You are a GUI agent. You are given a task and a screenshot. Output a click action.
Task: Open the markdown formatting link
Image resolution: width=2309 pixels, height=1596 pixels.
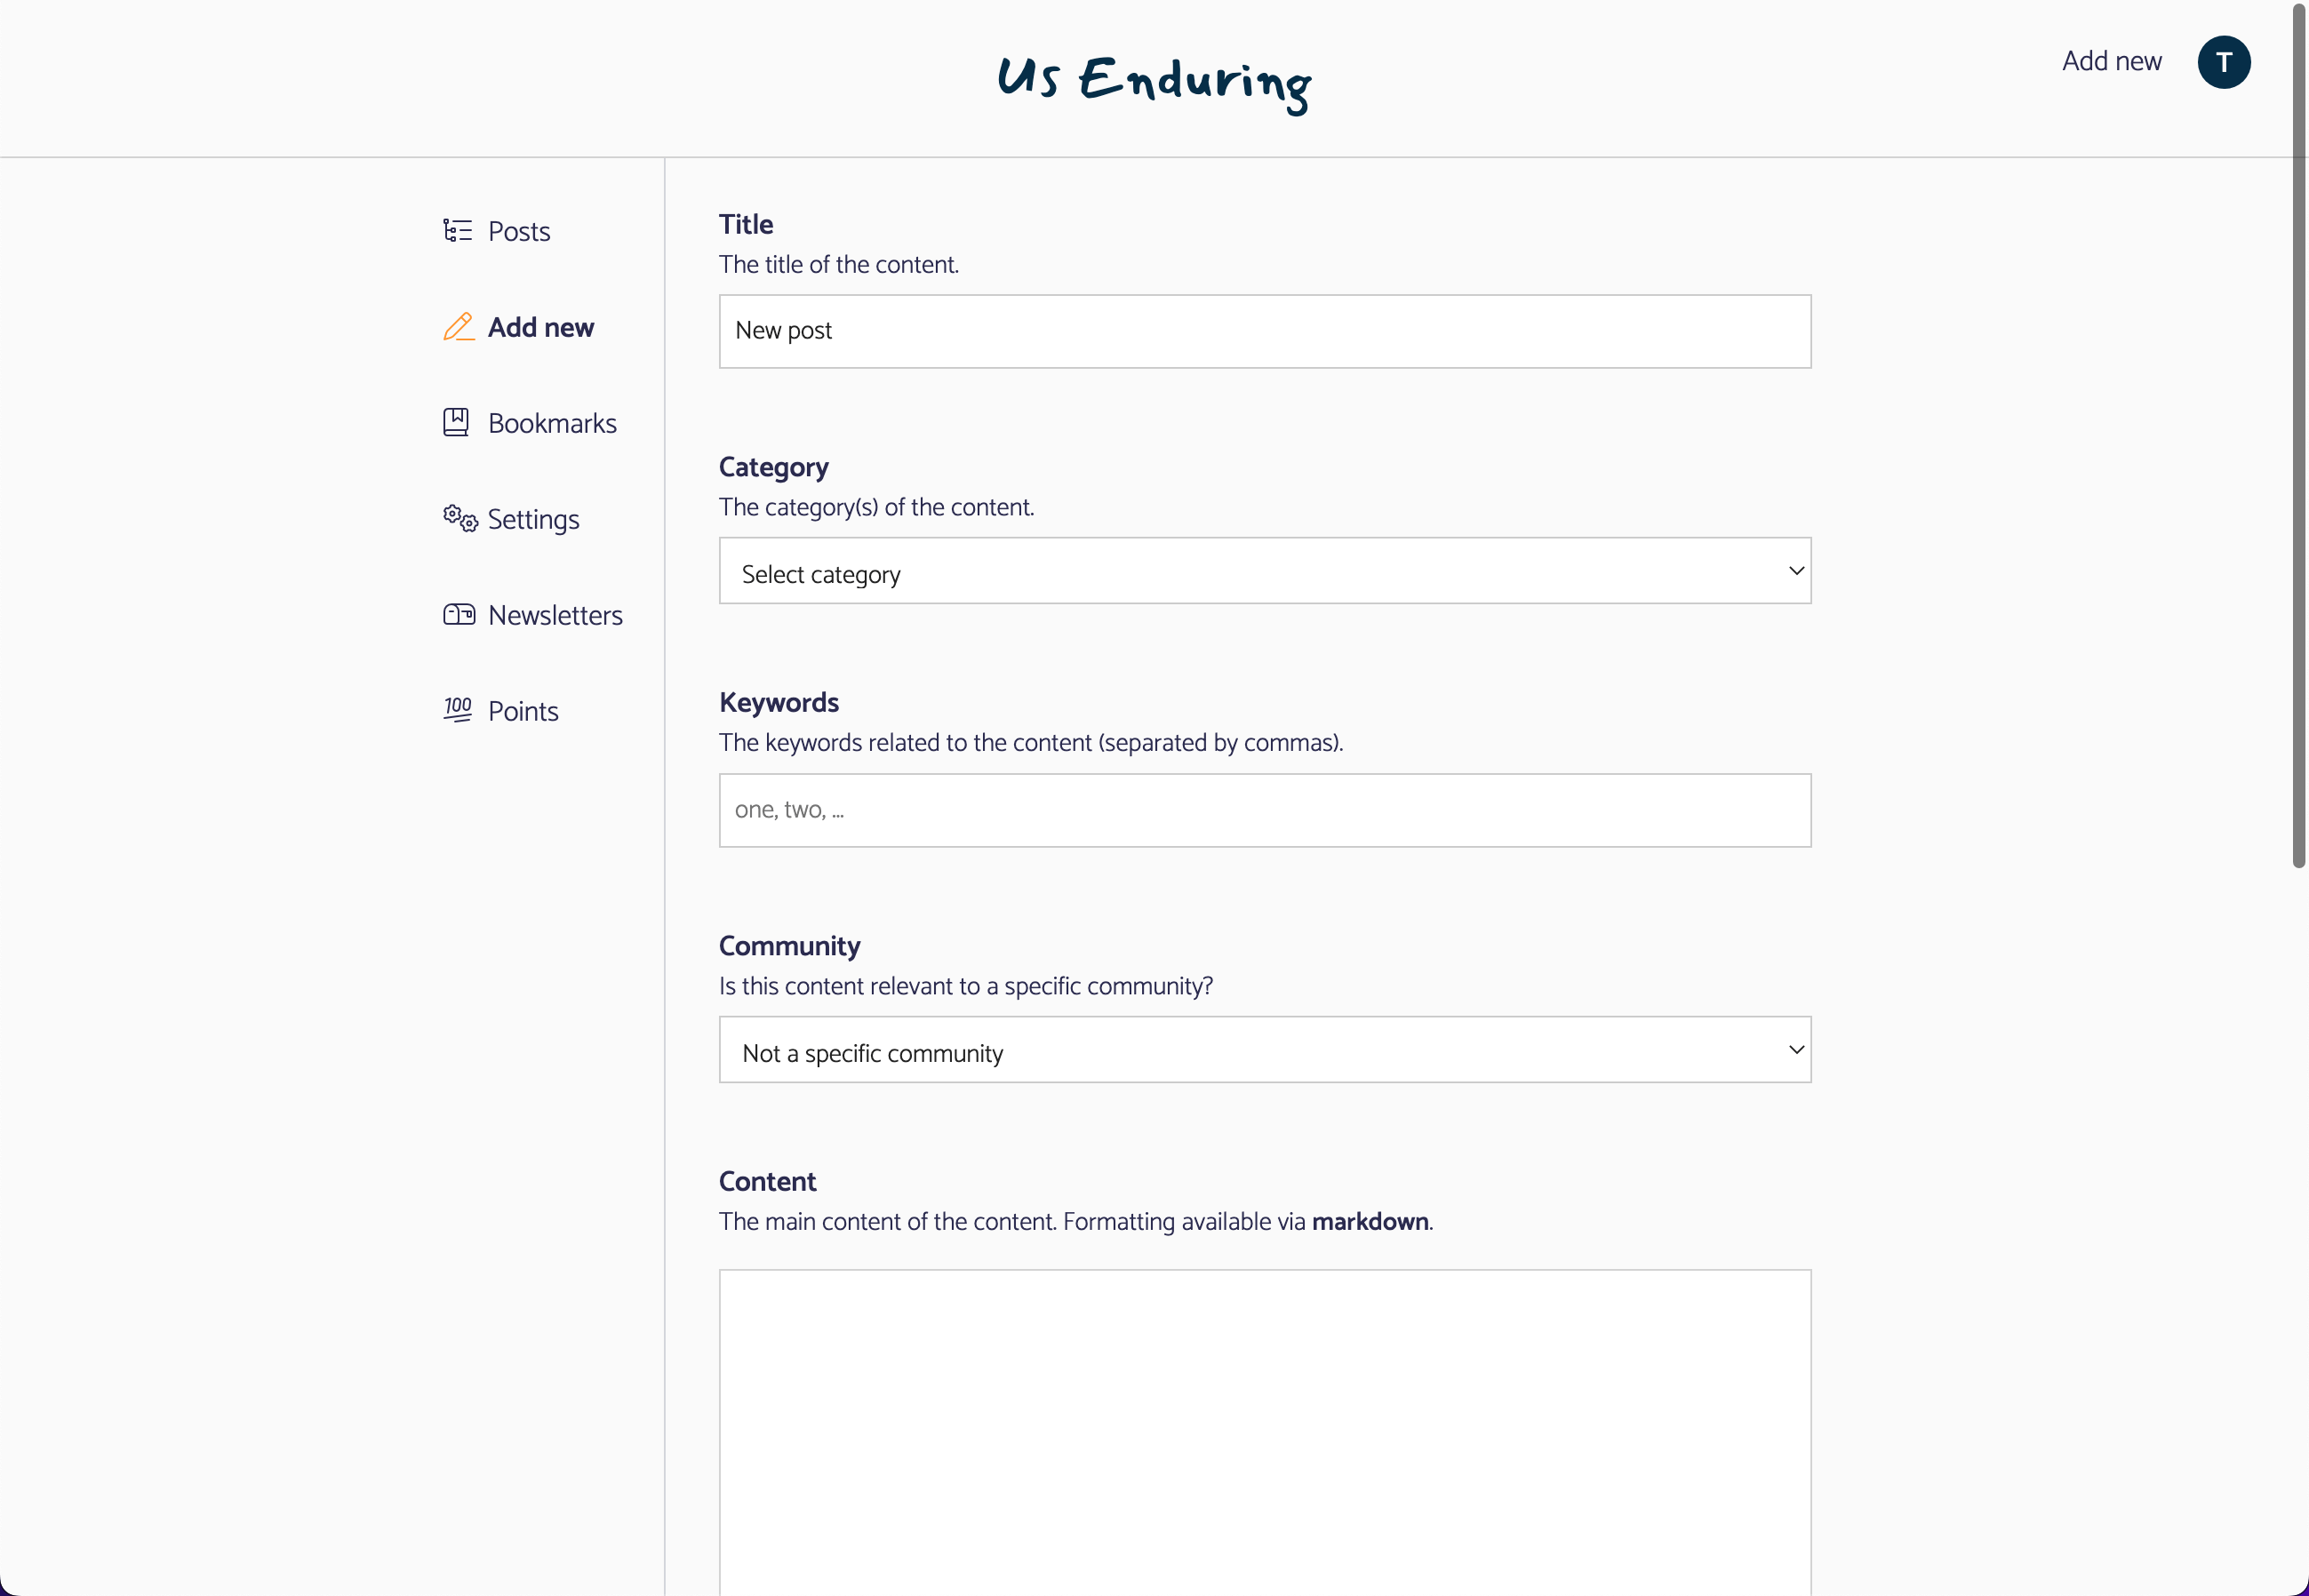point(1369,1222)
